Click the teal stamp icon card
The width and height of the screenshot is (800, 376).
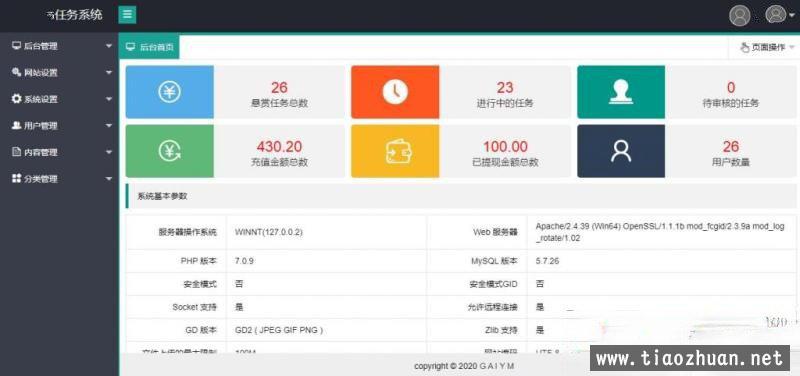[621, 92]
